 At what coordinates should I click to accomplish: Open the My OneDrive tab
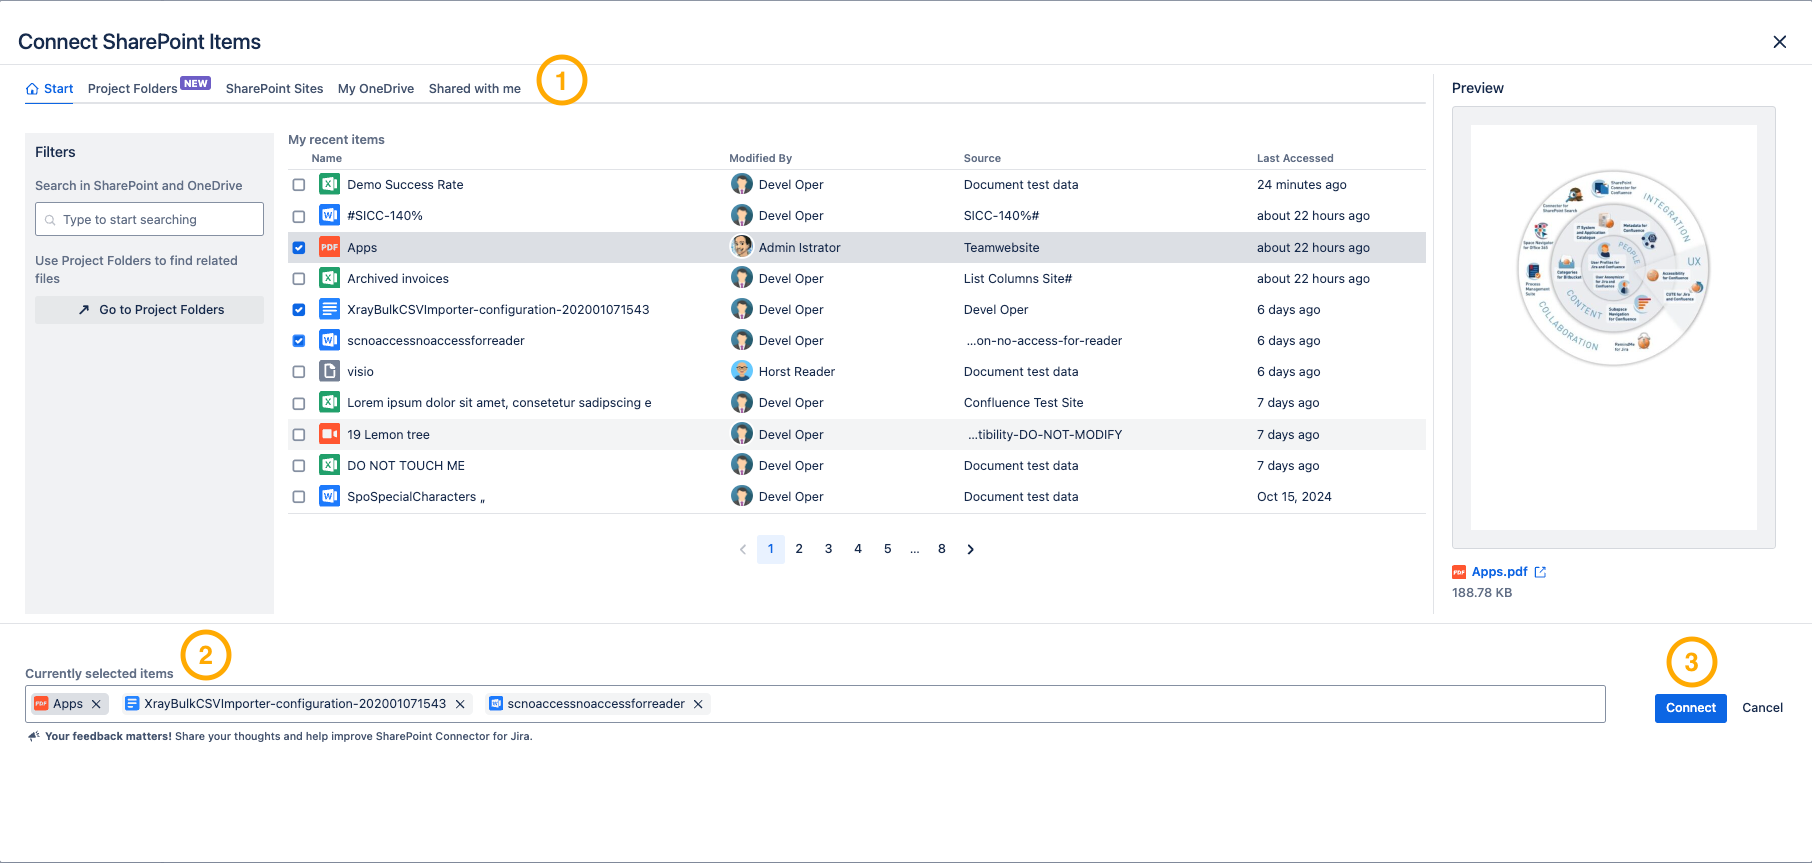pos(376,89)
